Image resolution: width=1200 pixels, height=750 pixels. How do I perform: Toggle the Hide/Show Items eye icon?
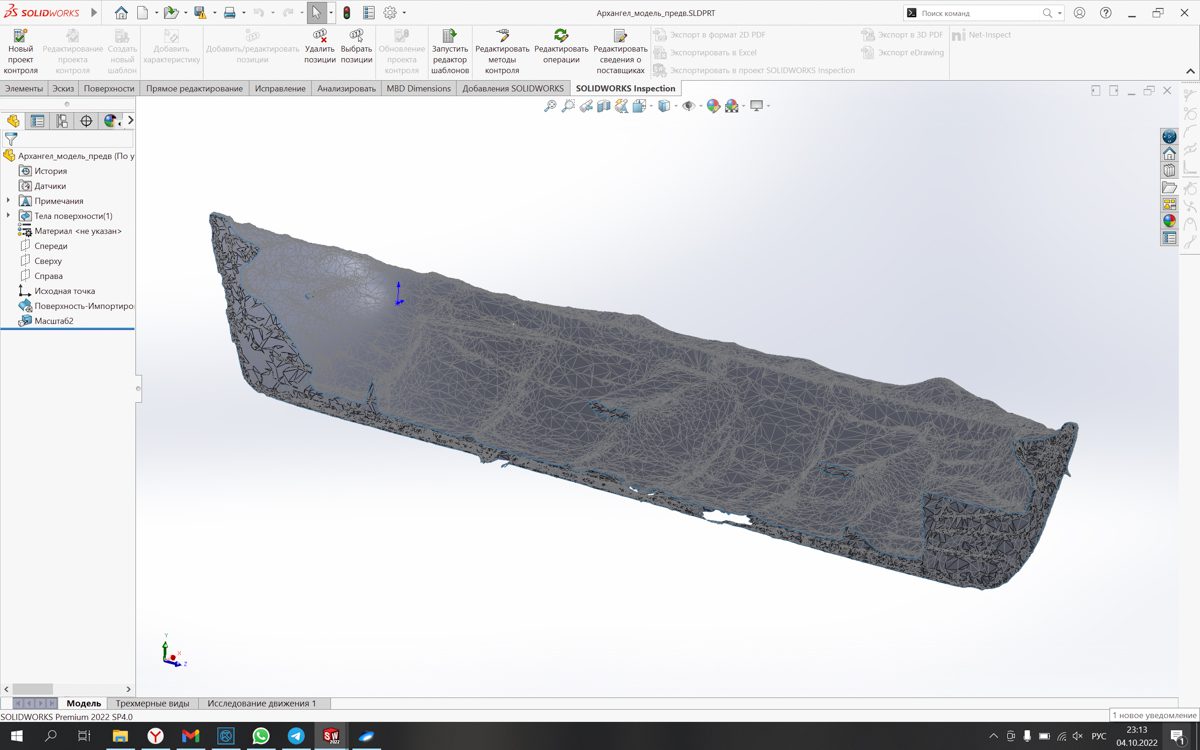point(687,106)
